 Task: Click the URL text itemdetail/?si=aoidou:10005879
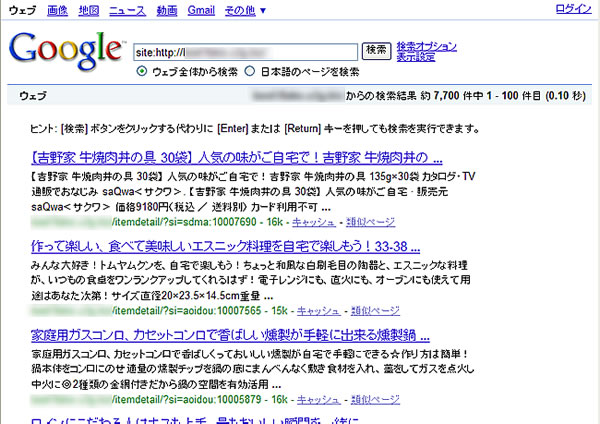187,400
